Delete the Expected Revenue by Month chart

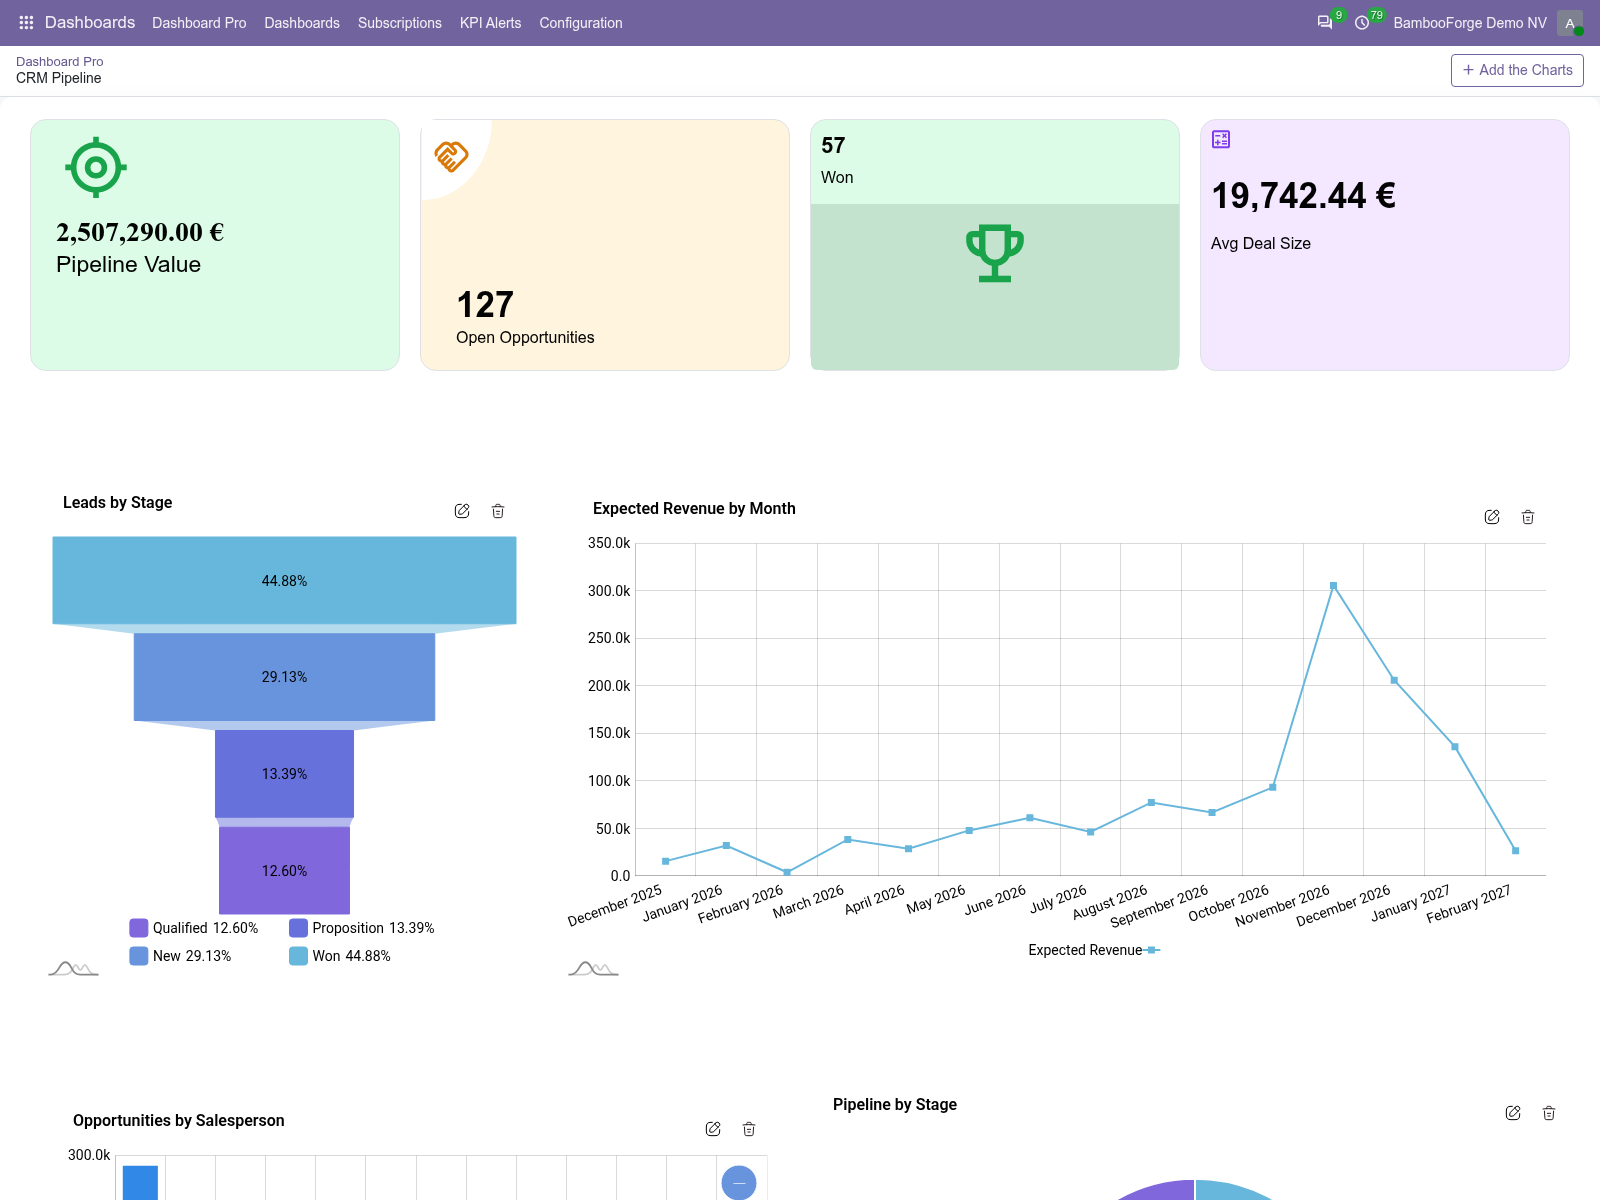pyautogui.click(x=1528, y=517)
